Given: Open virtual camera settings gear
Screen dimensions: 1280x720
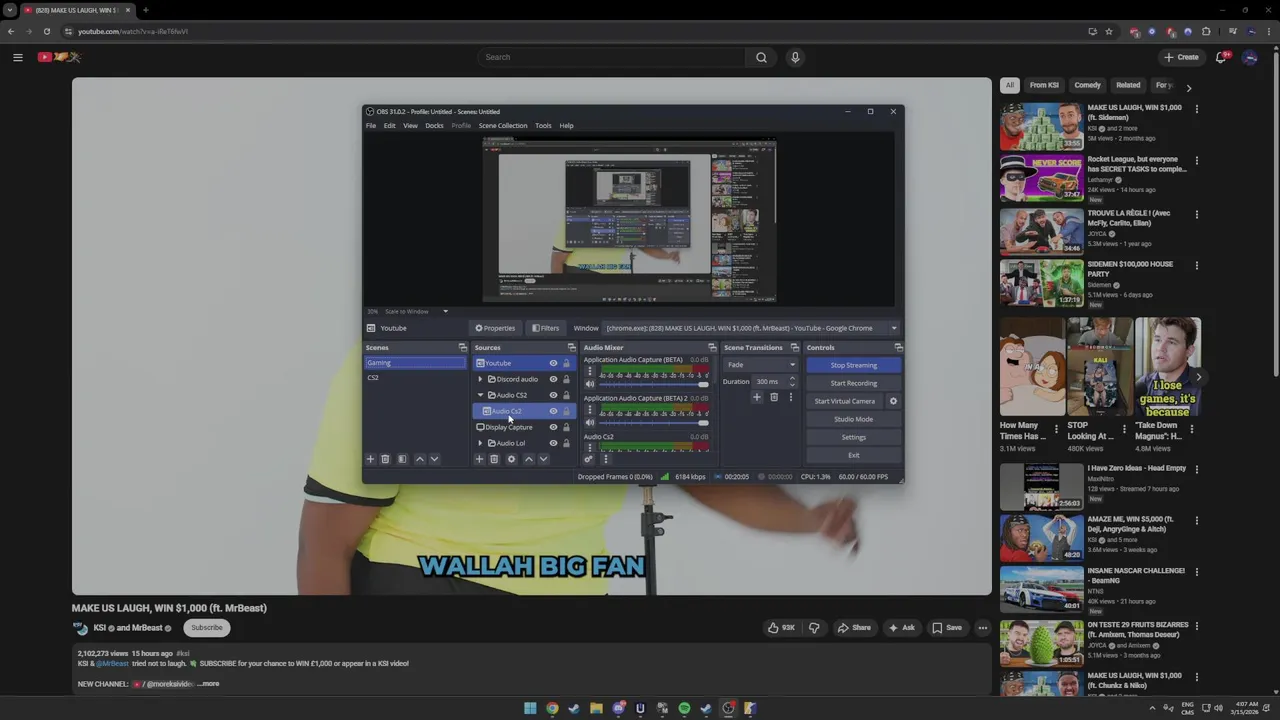Looking at the screenshot, I should (x=893, y=401).
